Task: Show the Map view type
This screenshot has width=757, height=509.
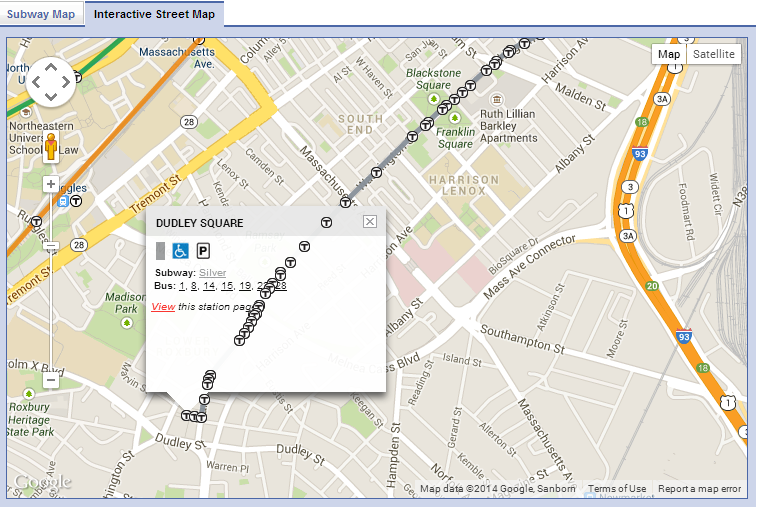Action: point(669,54)
